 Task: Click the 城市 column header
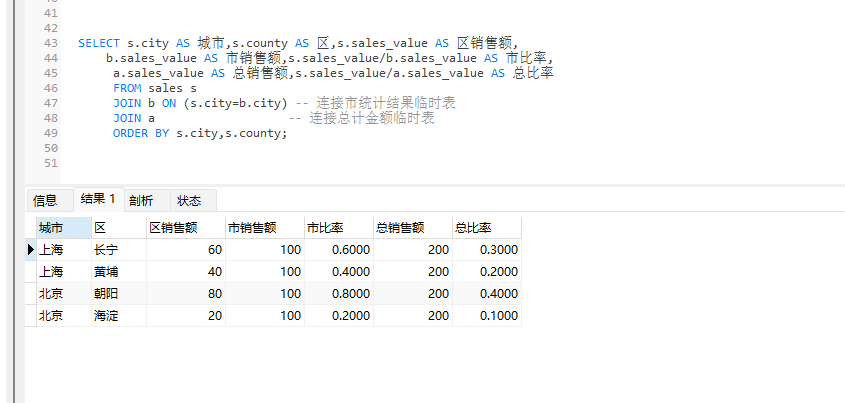pyautogui.click(x=64, y=228)
